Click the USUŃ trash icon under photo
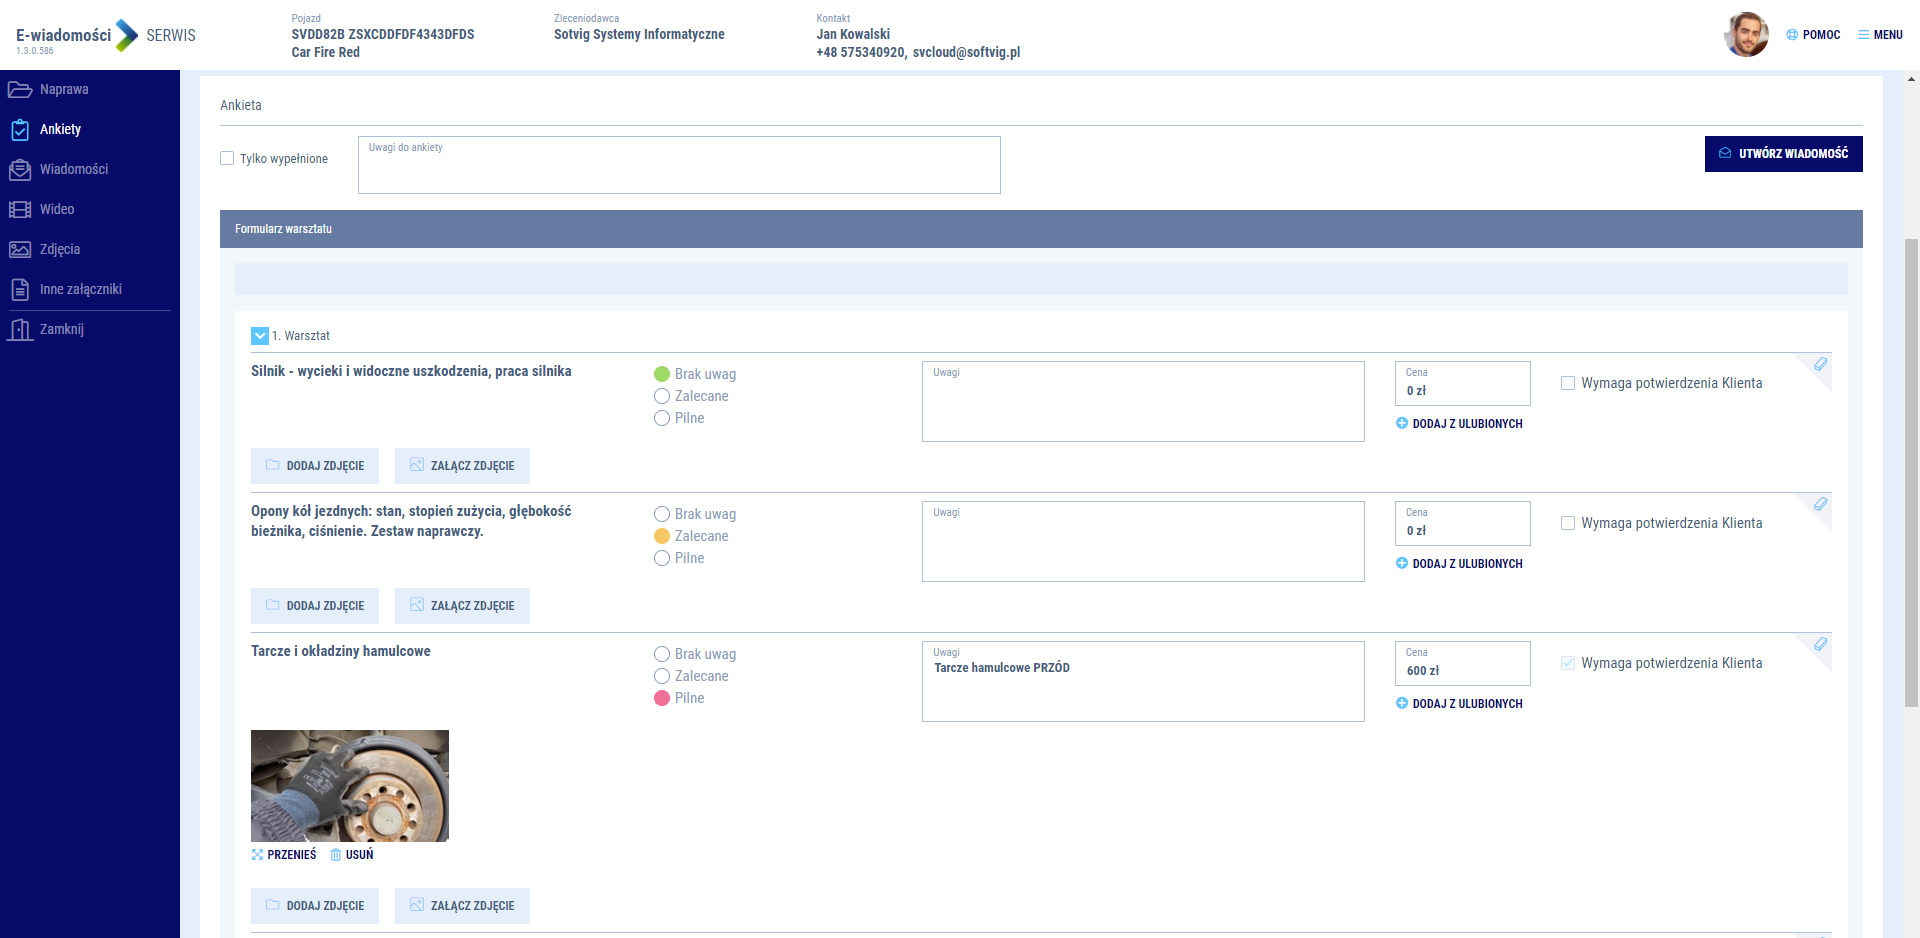The height and width of the screenshot is (938, 1920). [x=336, y=855]
